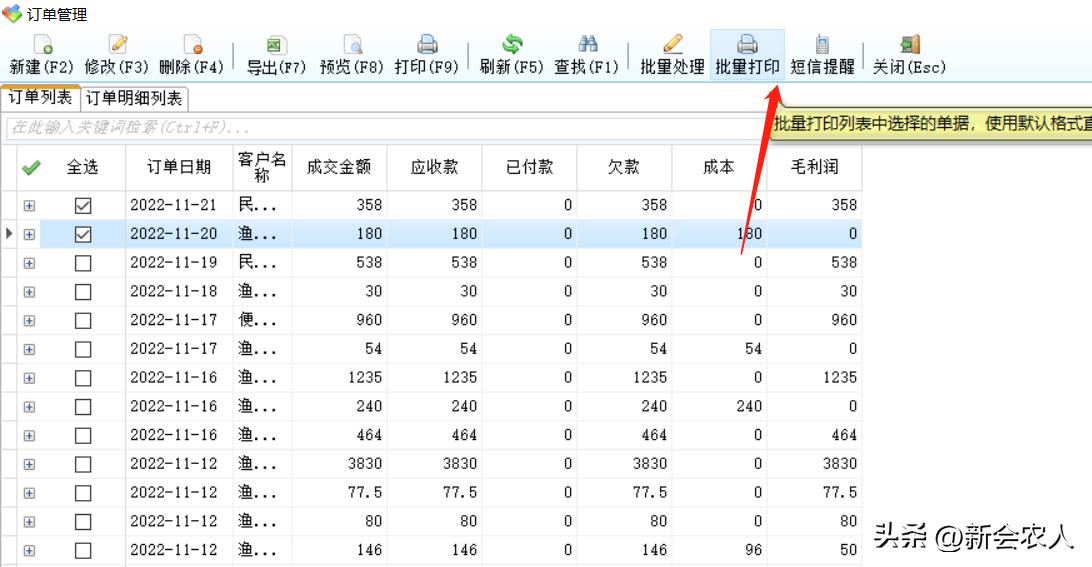1092x567 pixels.
Task: Expand the 2022-11-21 order row
Action: pyautogui.click(x=29, y=205)
